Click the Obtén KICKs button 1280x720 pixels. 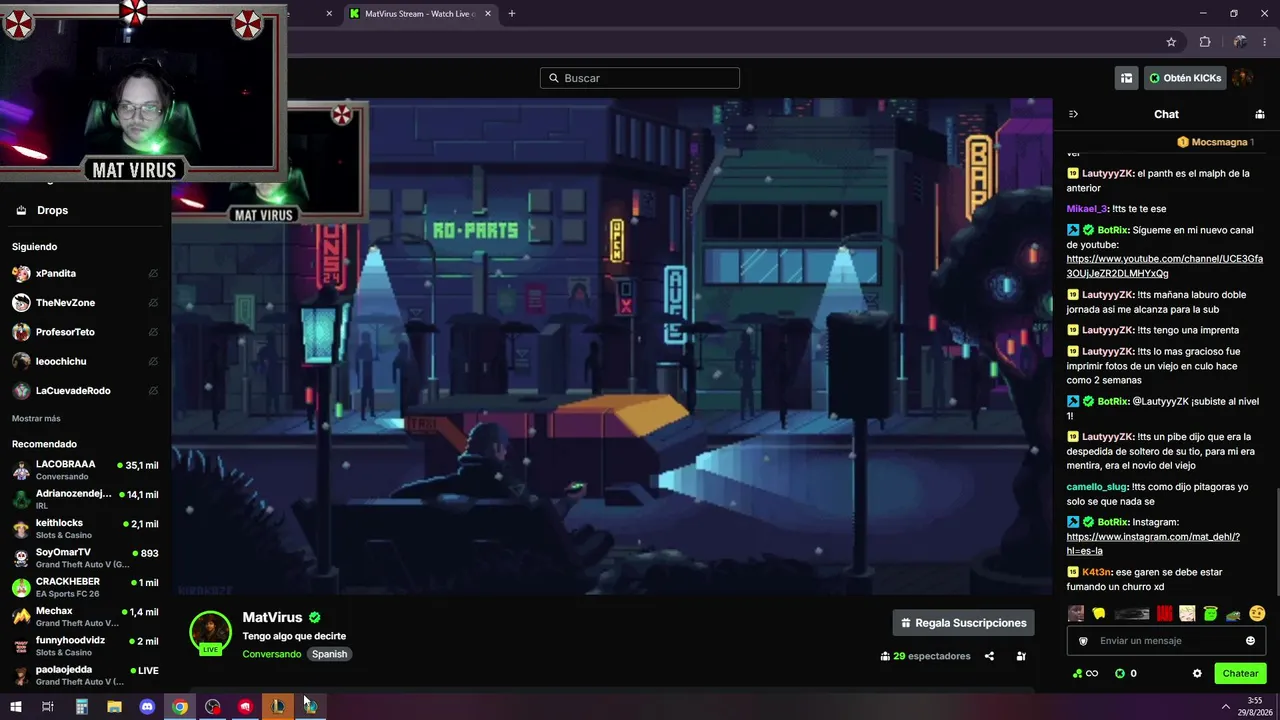(x=1185, y=78)
